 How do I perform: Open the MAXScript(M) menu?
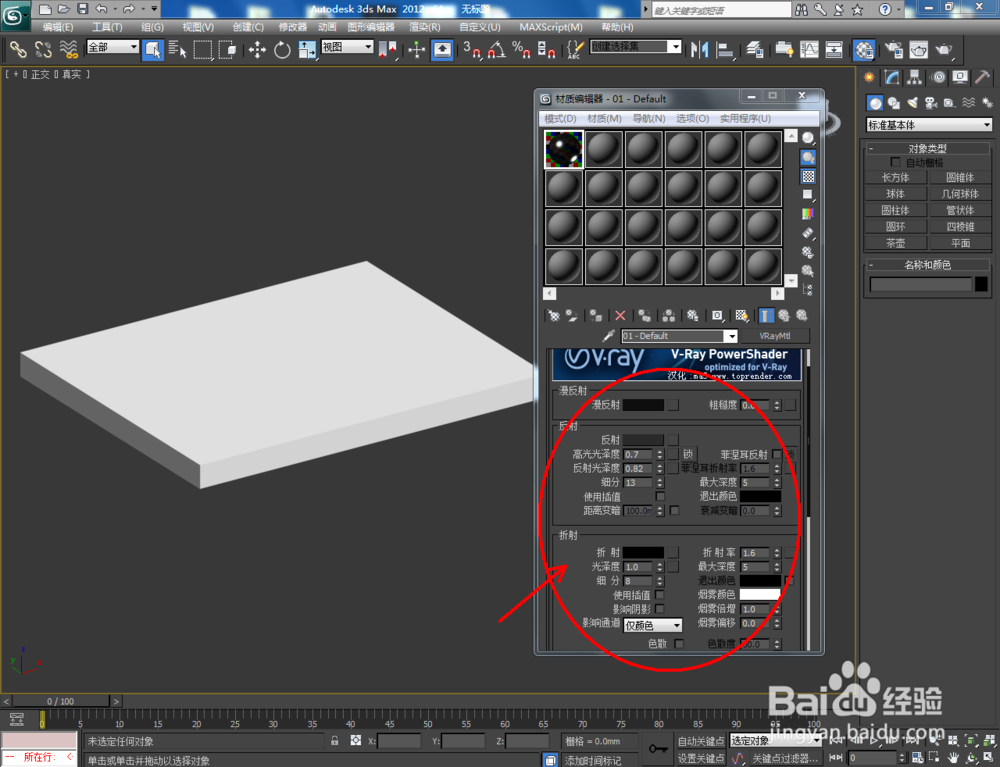[x=551, y=27]
